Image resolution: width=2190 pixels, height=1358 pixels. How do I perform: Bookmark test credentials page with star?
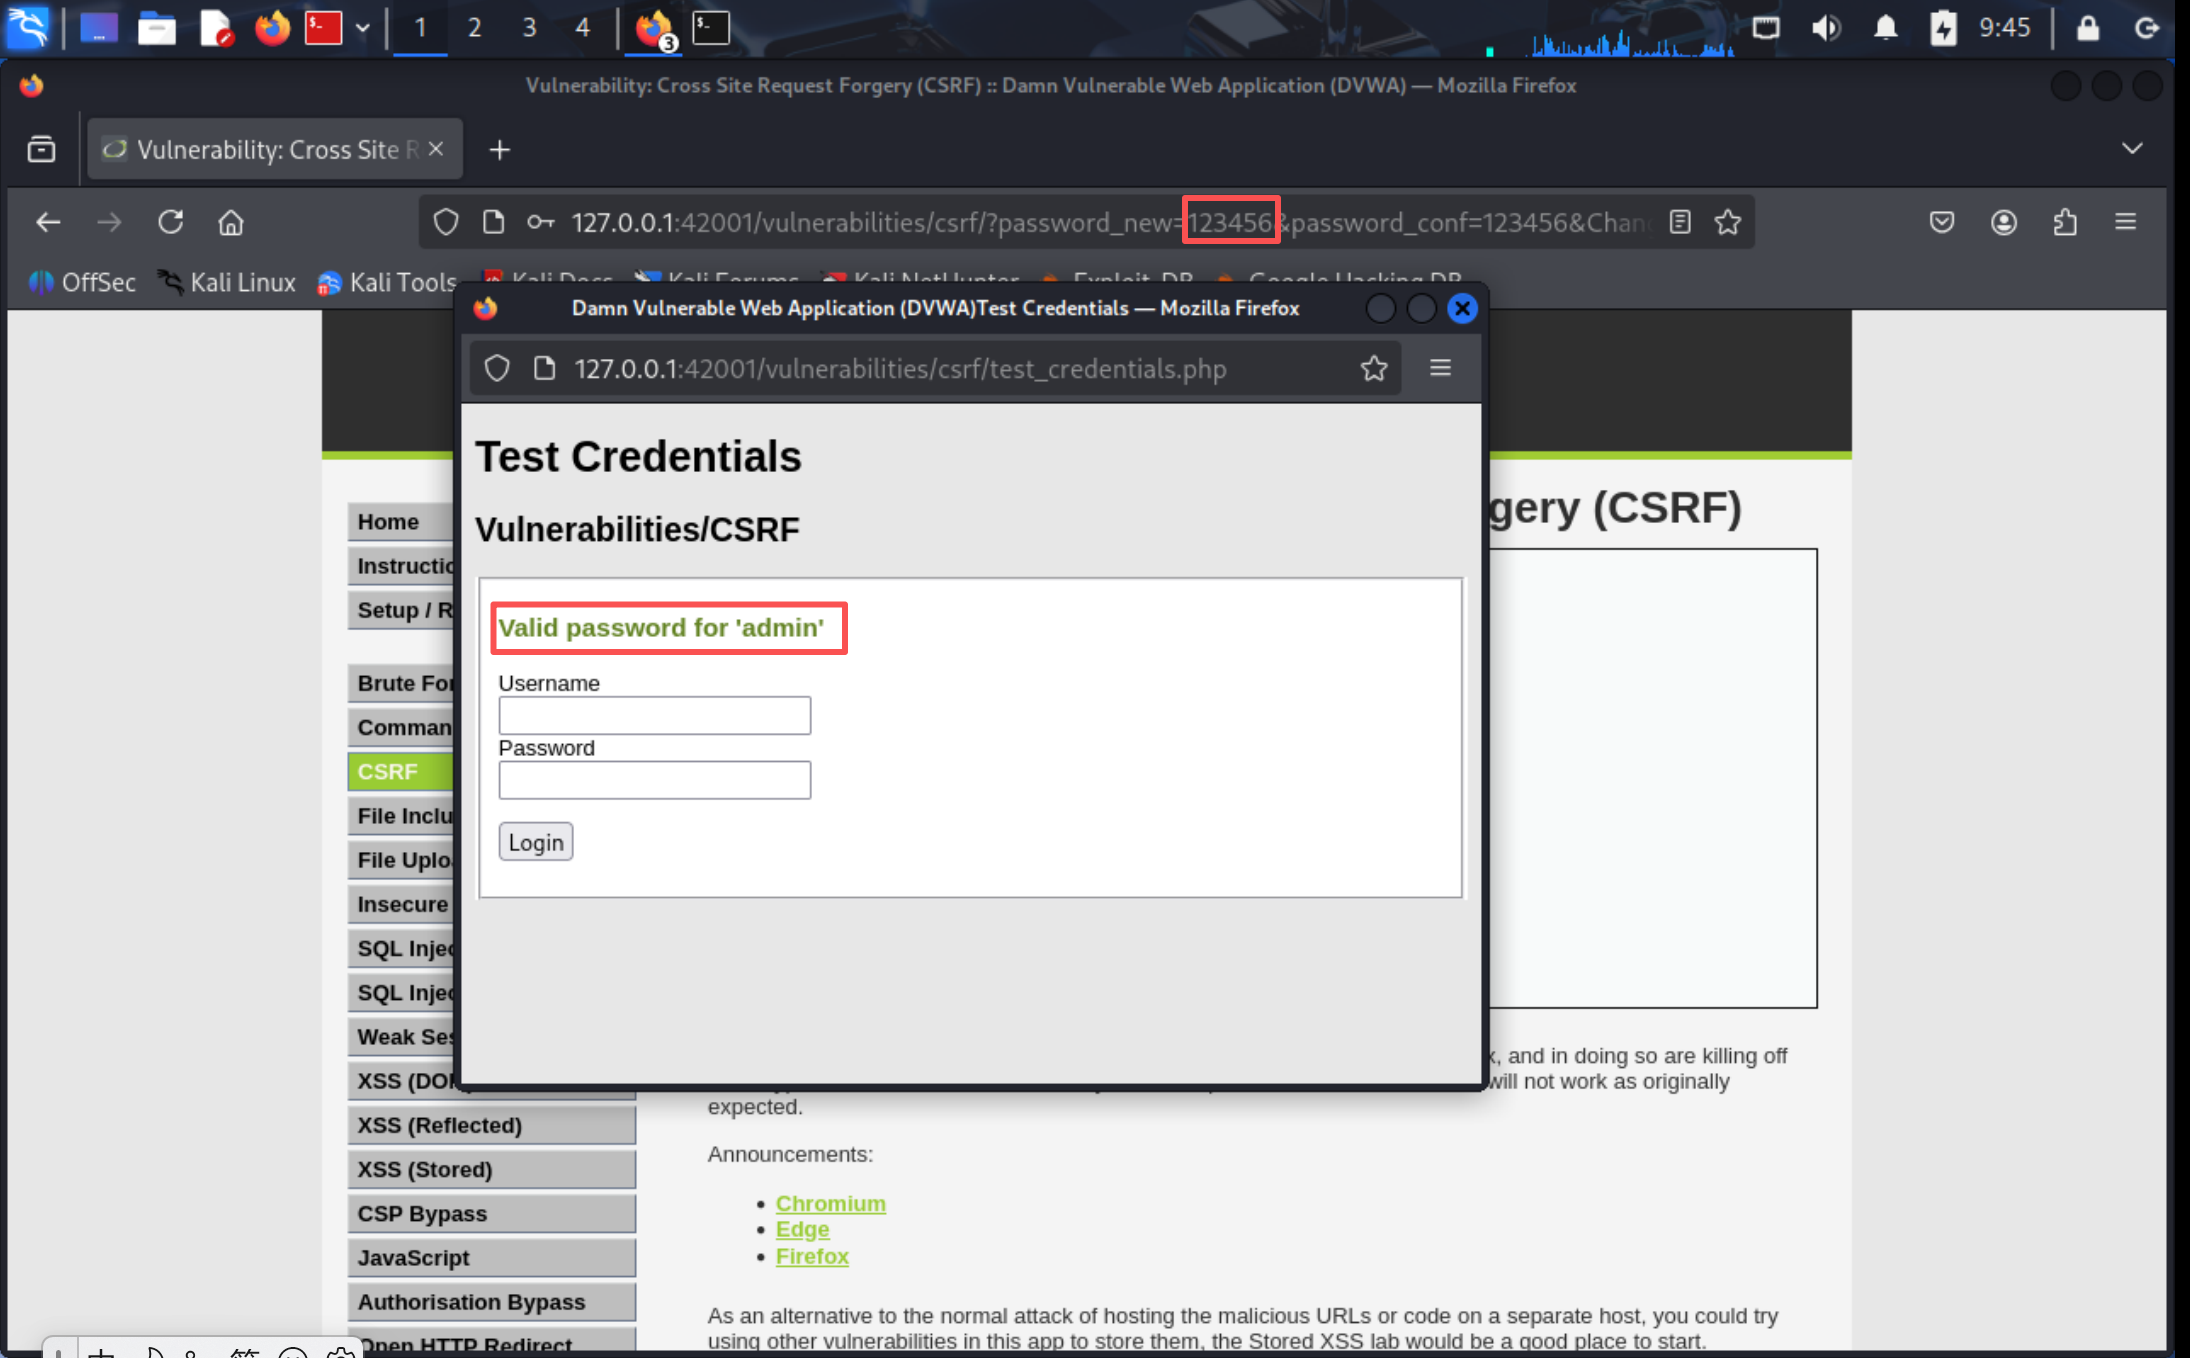1374,369
